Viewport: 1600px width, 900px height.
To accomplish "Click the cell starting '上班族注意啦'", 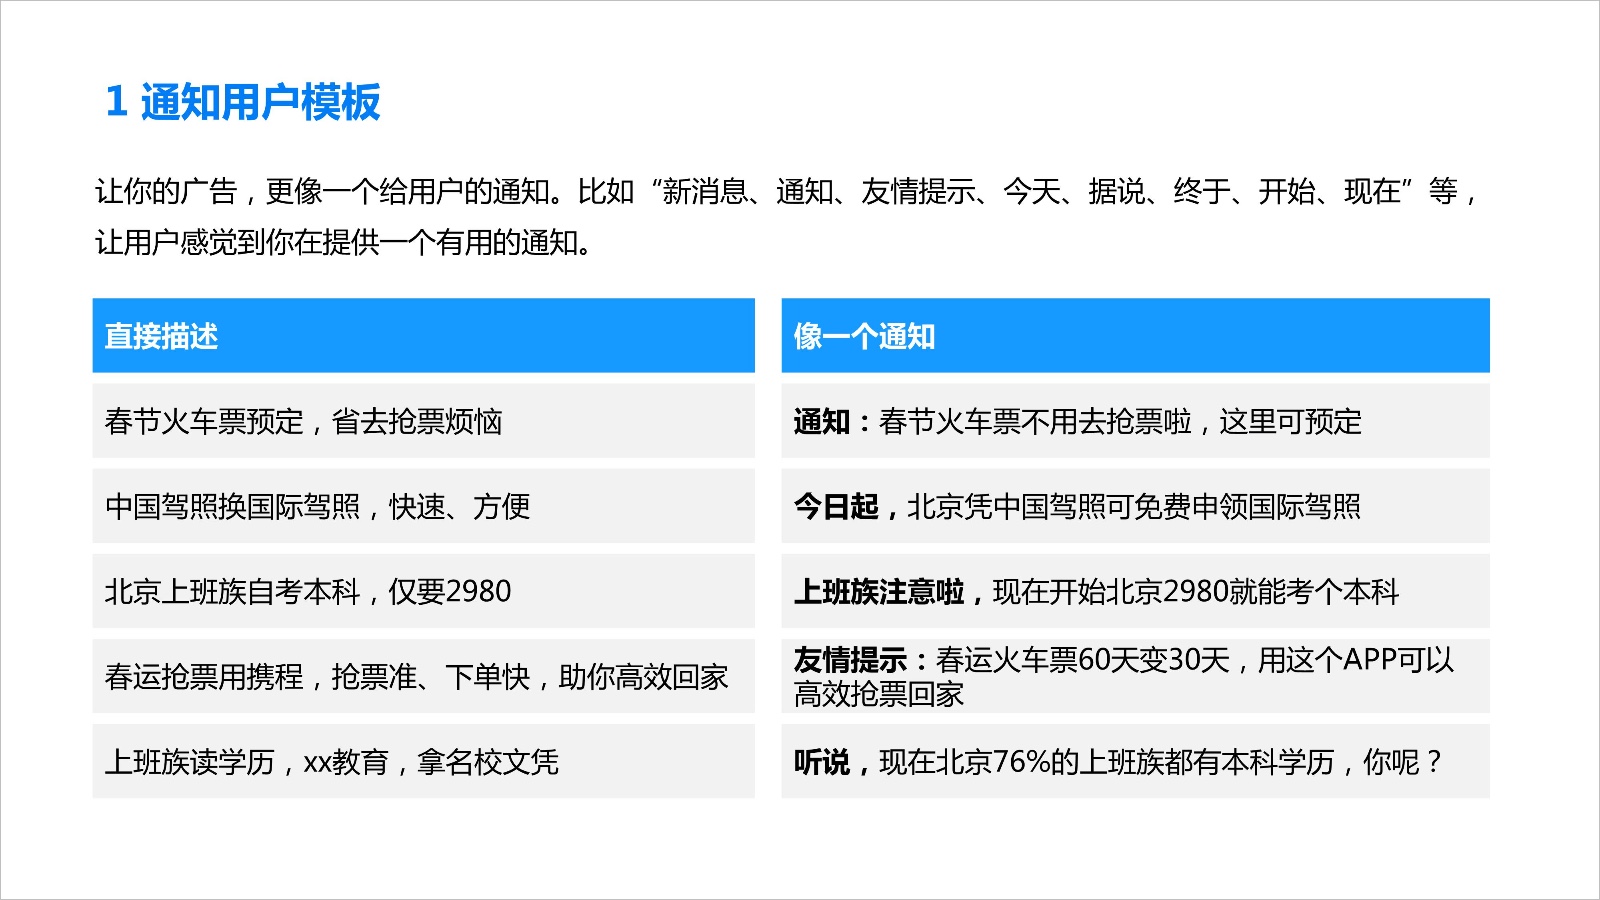I will tap(1135, 591).
